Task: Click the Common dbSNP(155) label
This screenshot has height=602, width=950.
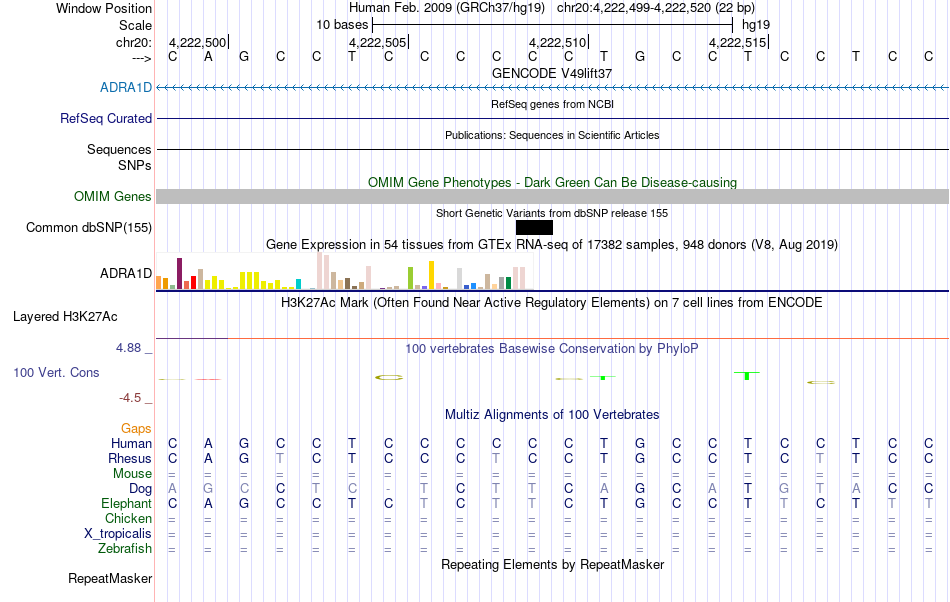Action: click(89, 227)
